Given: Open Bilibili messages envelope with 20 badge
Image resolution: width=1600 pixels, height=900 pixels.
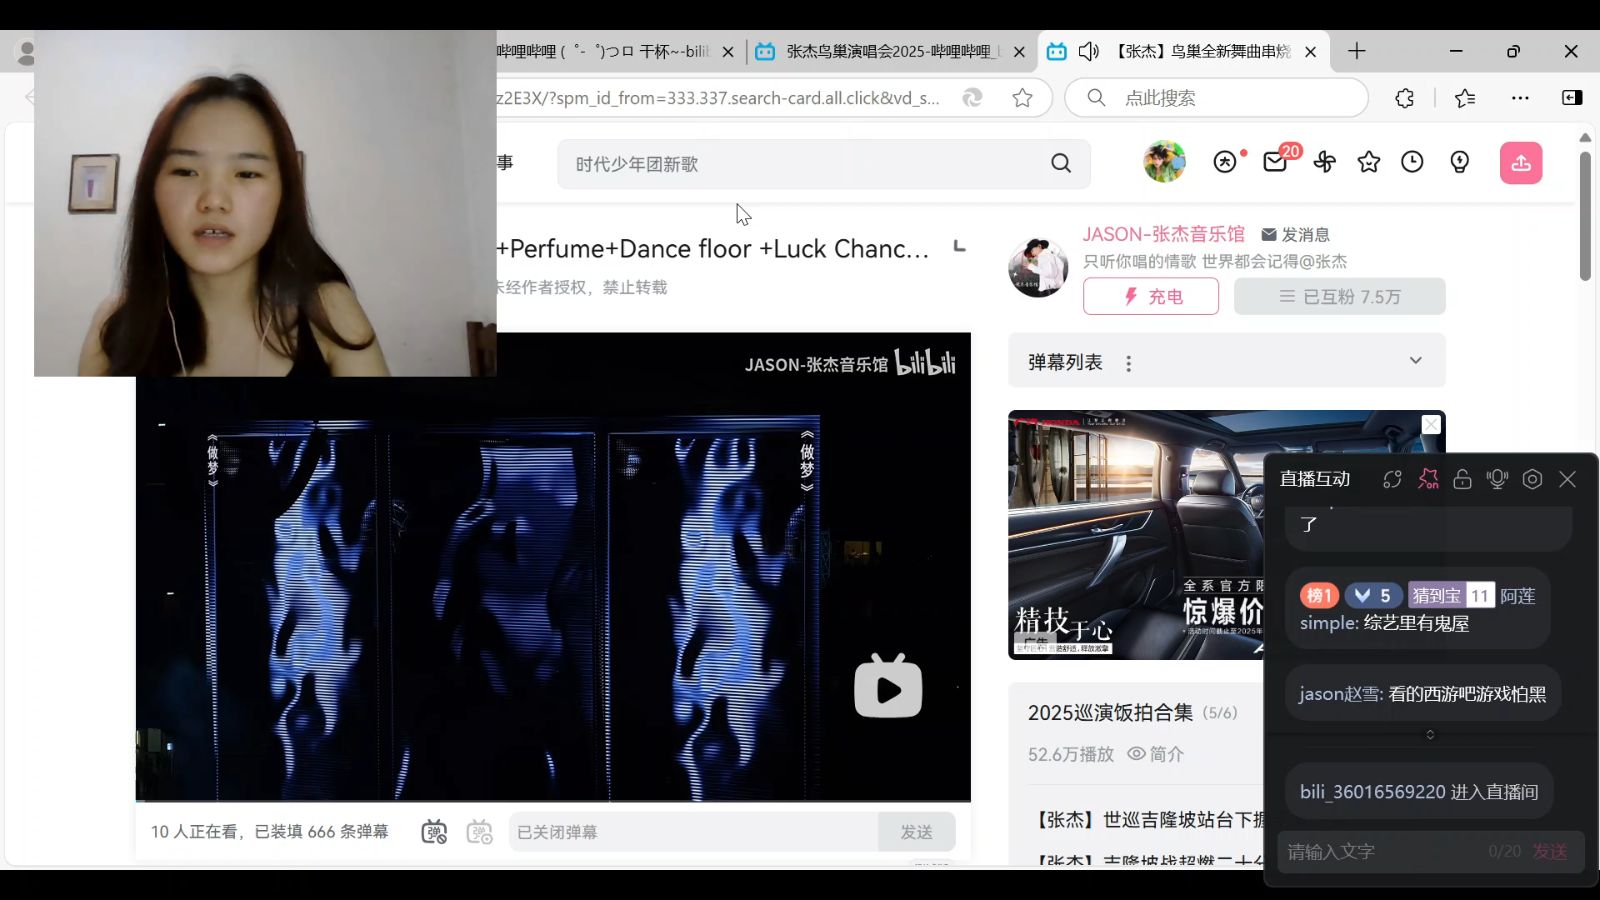Looking at the screenshot, I should 1276,161.
